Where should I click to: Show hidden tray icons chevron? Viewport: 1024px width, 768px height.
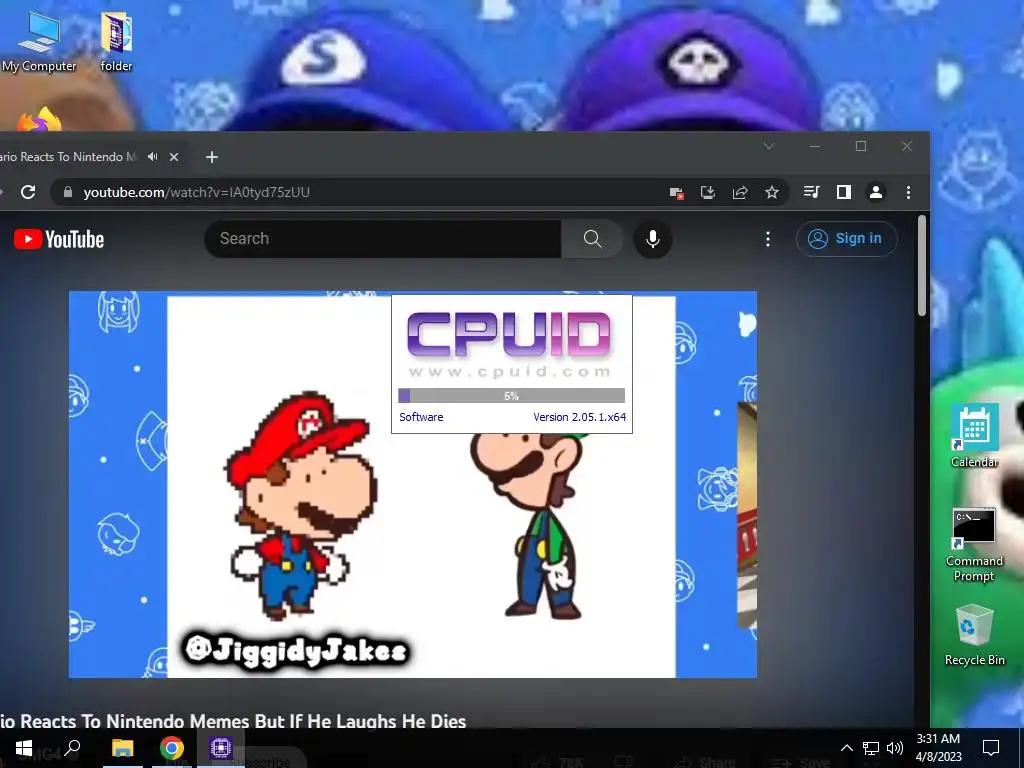(x=846, y=748)
